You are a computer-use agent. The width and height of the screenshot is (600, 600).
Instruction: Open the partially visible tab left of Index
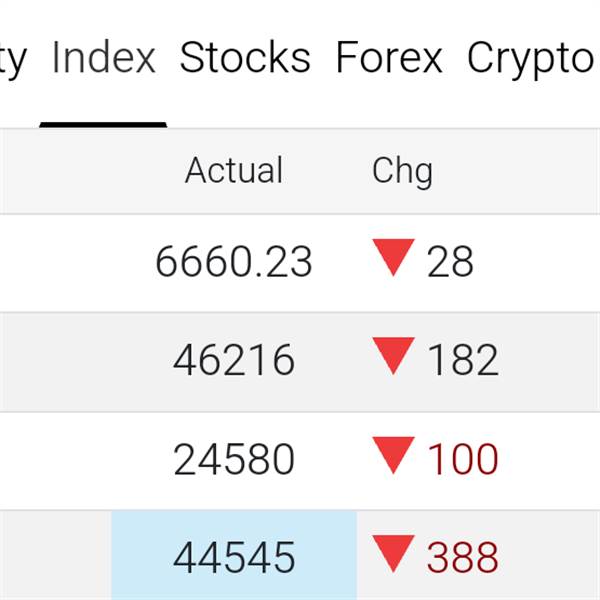click(x=12, y=58)
